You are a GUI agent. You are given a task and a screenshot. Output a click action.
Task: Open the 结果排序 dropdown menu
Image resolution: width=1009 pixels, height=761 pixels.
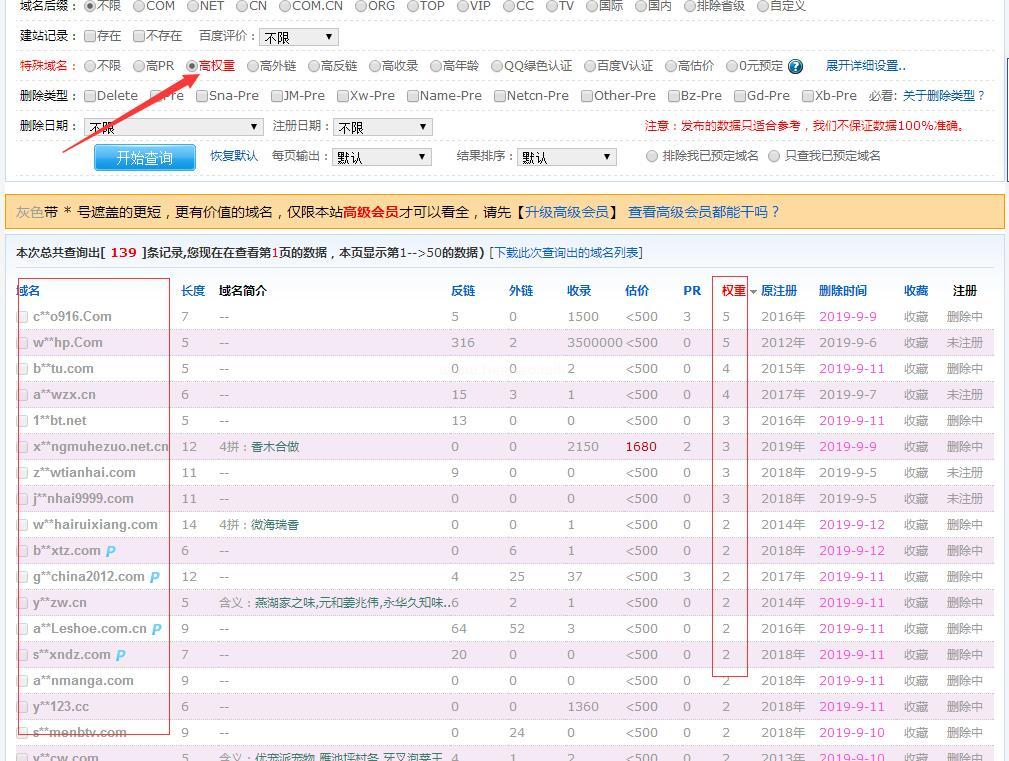click(566, 157)
